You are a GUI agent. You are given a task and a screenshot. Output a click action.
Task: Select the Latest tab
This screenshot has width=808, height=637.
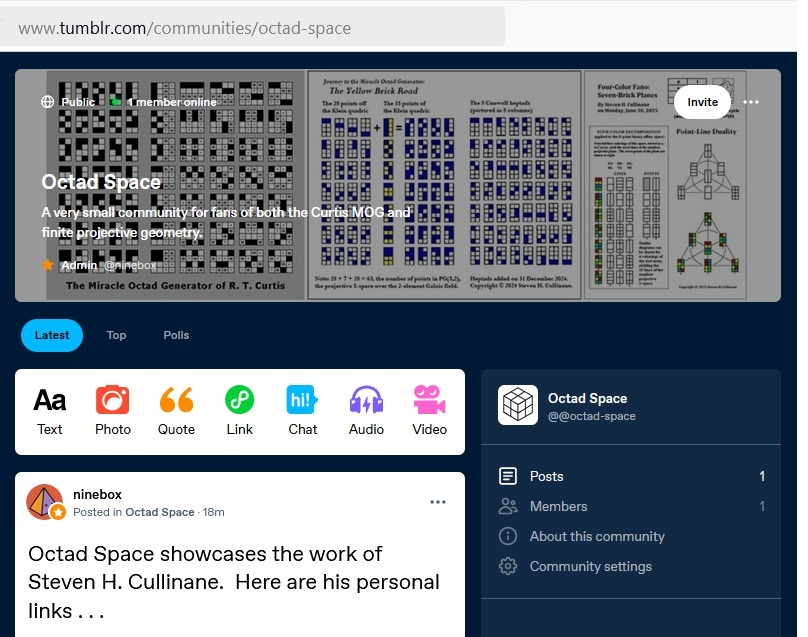[x=52, y=335]
